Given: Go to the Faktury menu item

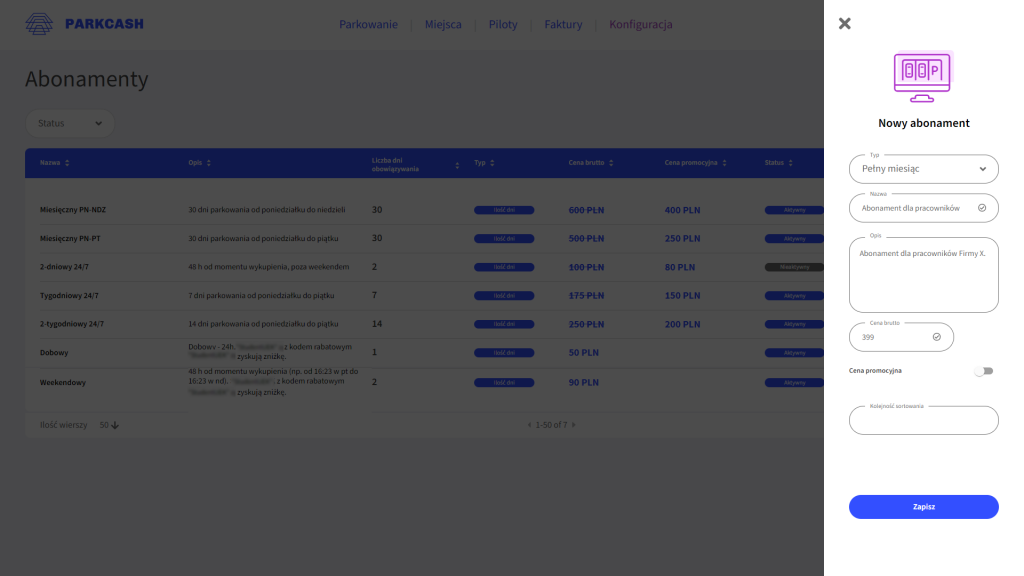Looking at the screenshot, I should tap(563, 25).
